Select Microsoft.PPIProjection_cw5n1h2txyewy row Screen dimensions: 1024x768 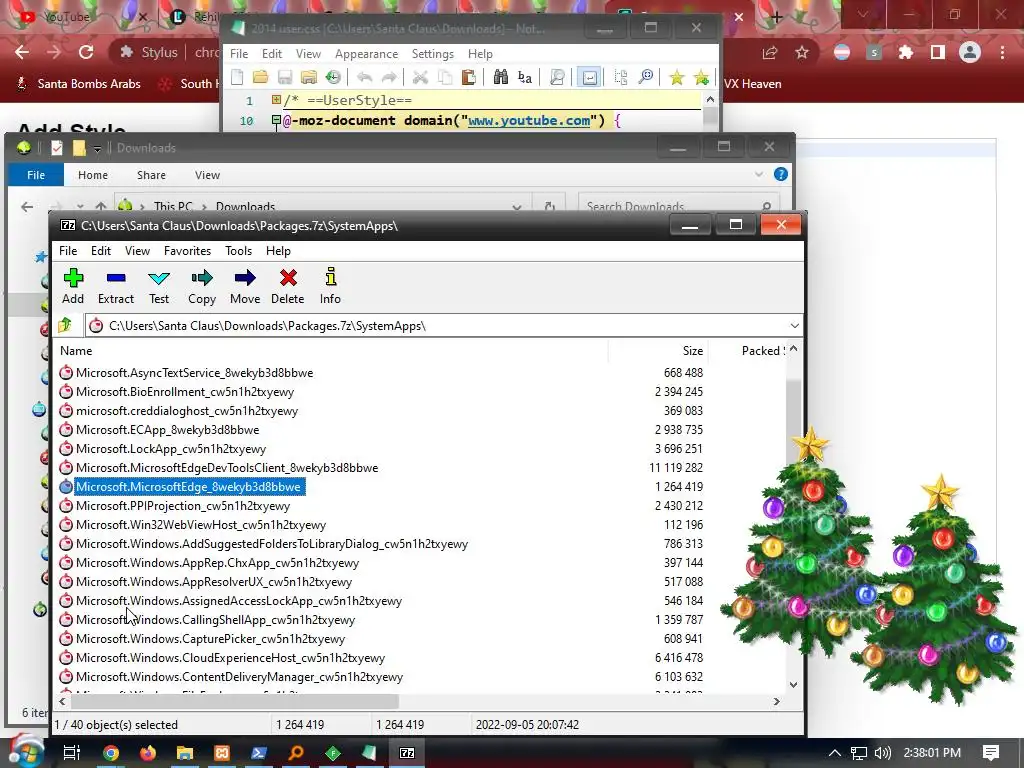click(x=183, y=505)
